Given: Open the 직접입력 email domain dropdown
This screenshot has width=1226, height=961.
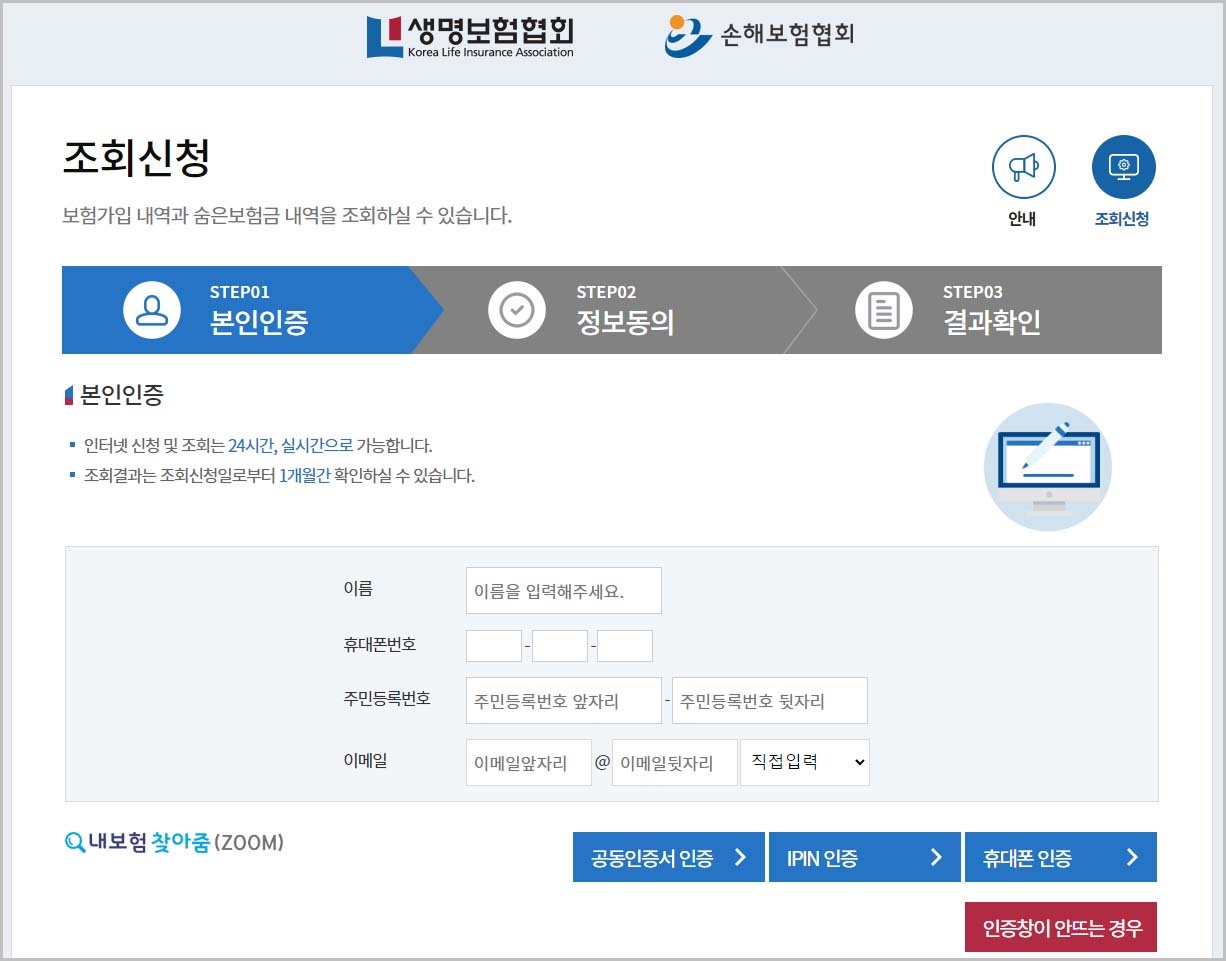Looking at the screenshot, I should pos(805,763).
